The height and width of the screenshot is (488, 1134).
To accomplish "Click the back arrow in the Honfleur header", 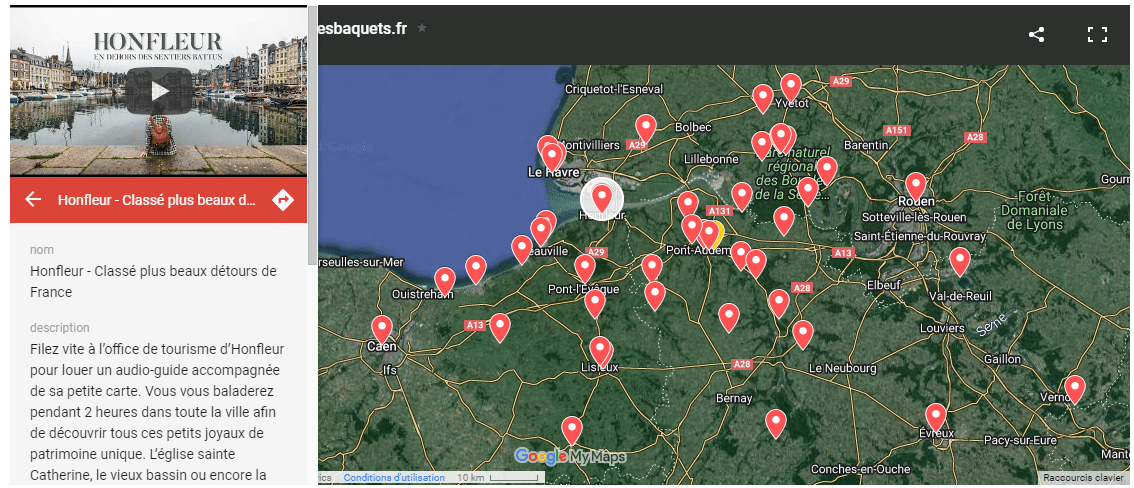I will point(33,200).
